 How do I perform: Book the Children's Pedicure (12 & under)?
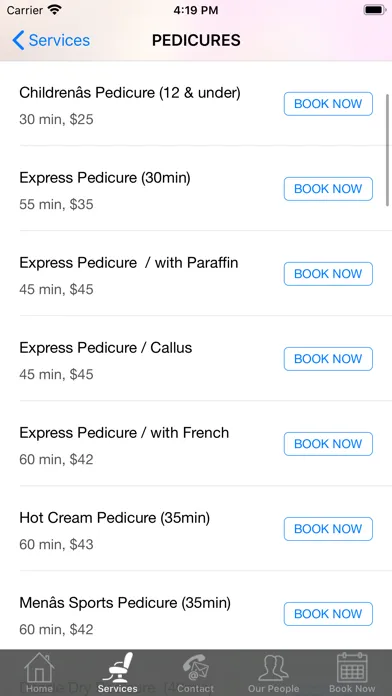(328, 104)
